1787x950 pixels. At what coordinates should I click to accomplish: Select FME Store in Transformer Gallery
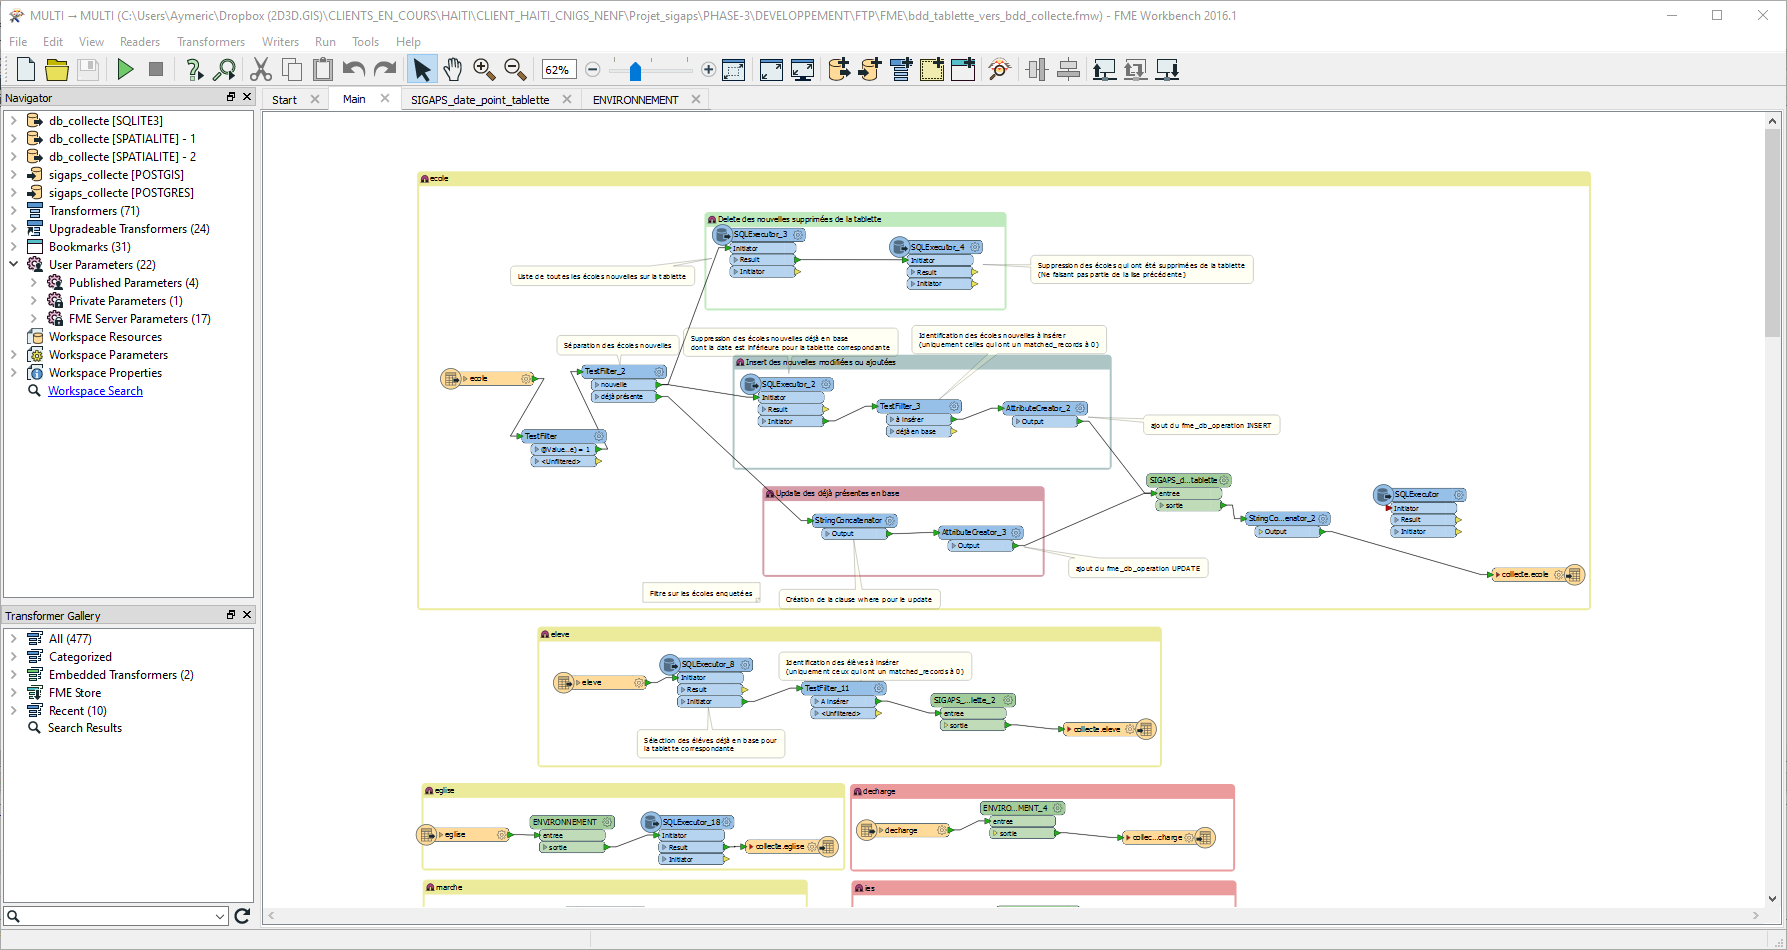pyautogui.click(x=75, y=692)
